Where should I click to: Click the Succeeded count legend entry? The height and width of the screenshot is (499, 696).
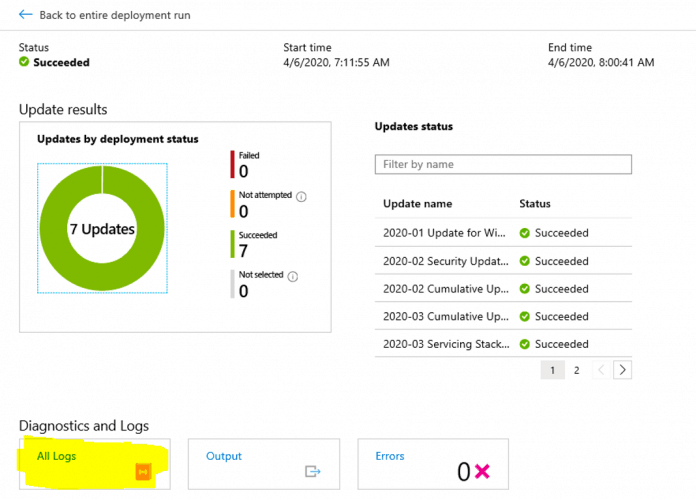(x=253, y=244)
